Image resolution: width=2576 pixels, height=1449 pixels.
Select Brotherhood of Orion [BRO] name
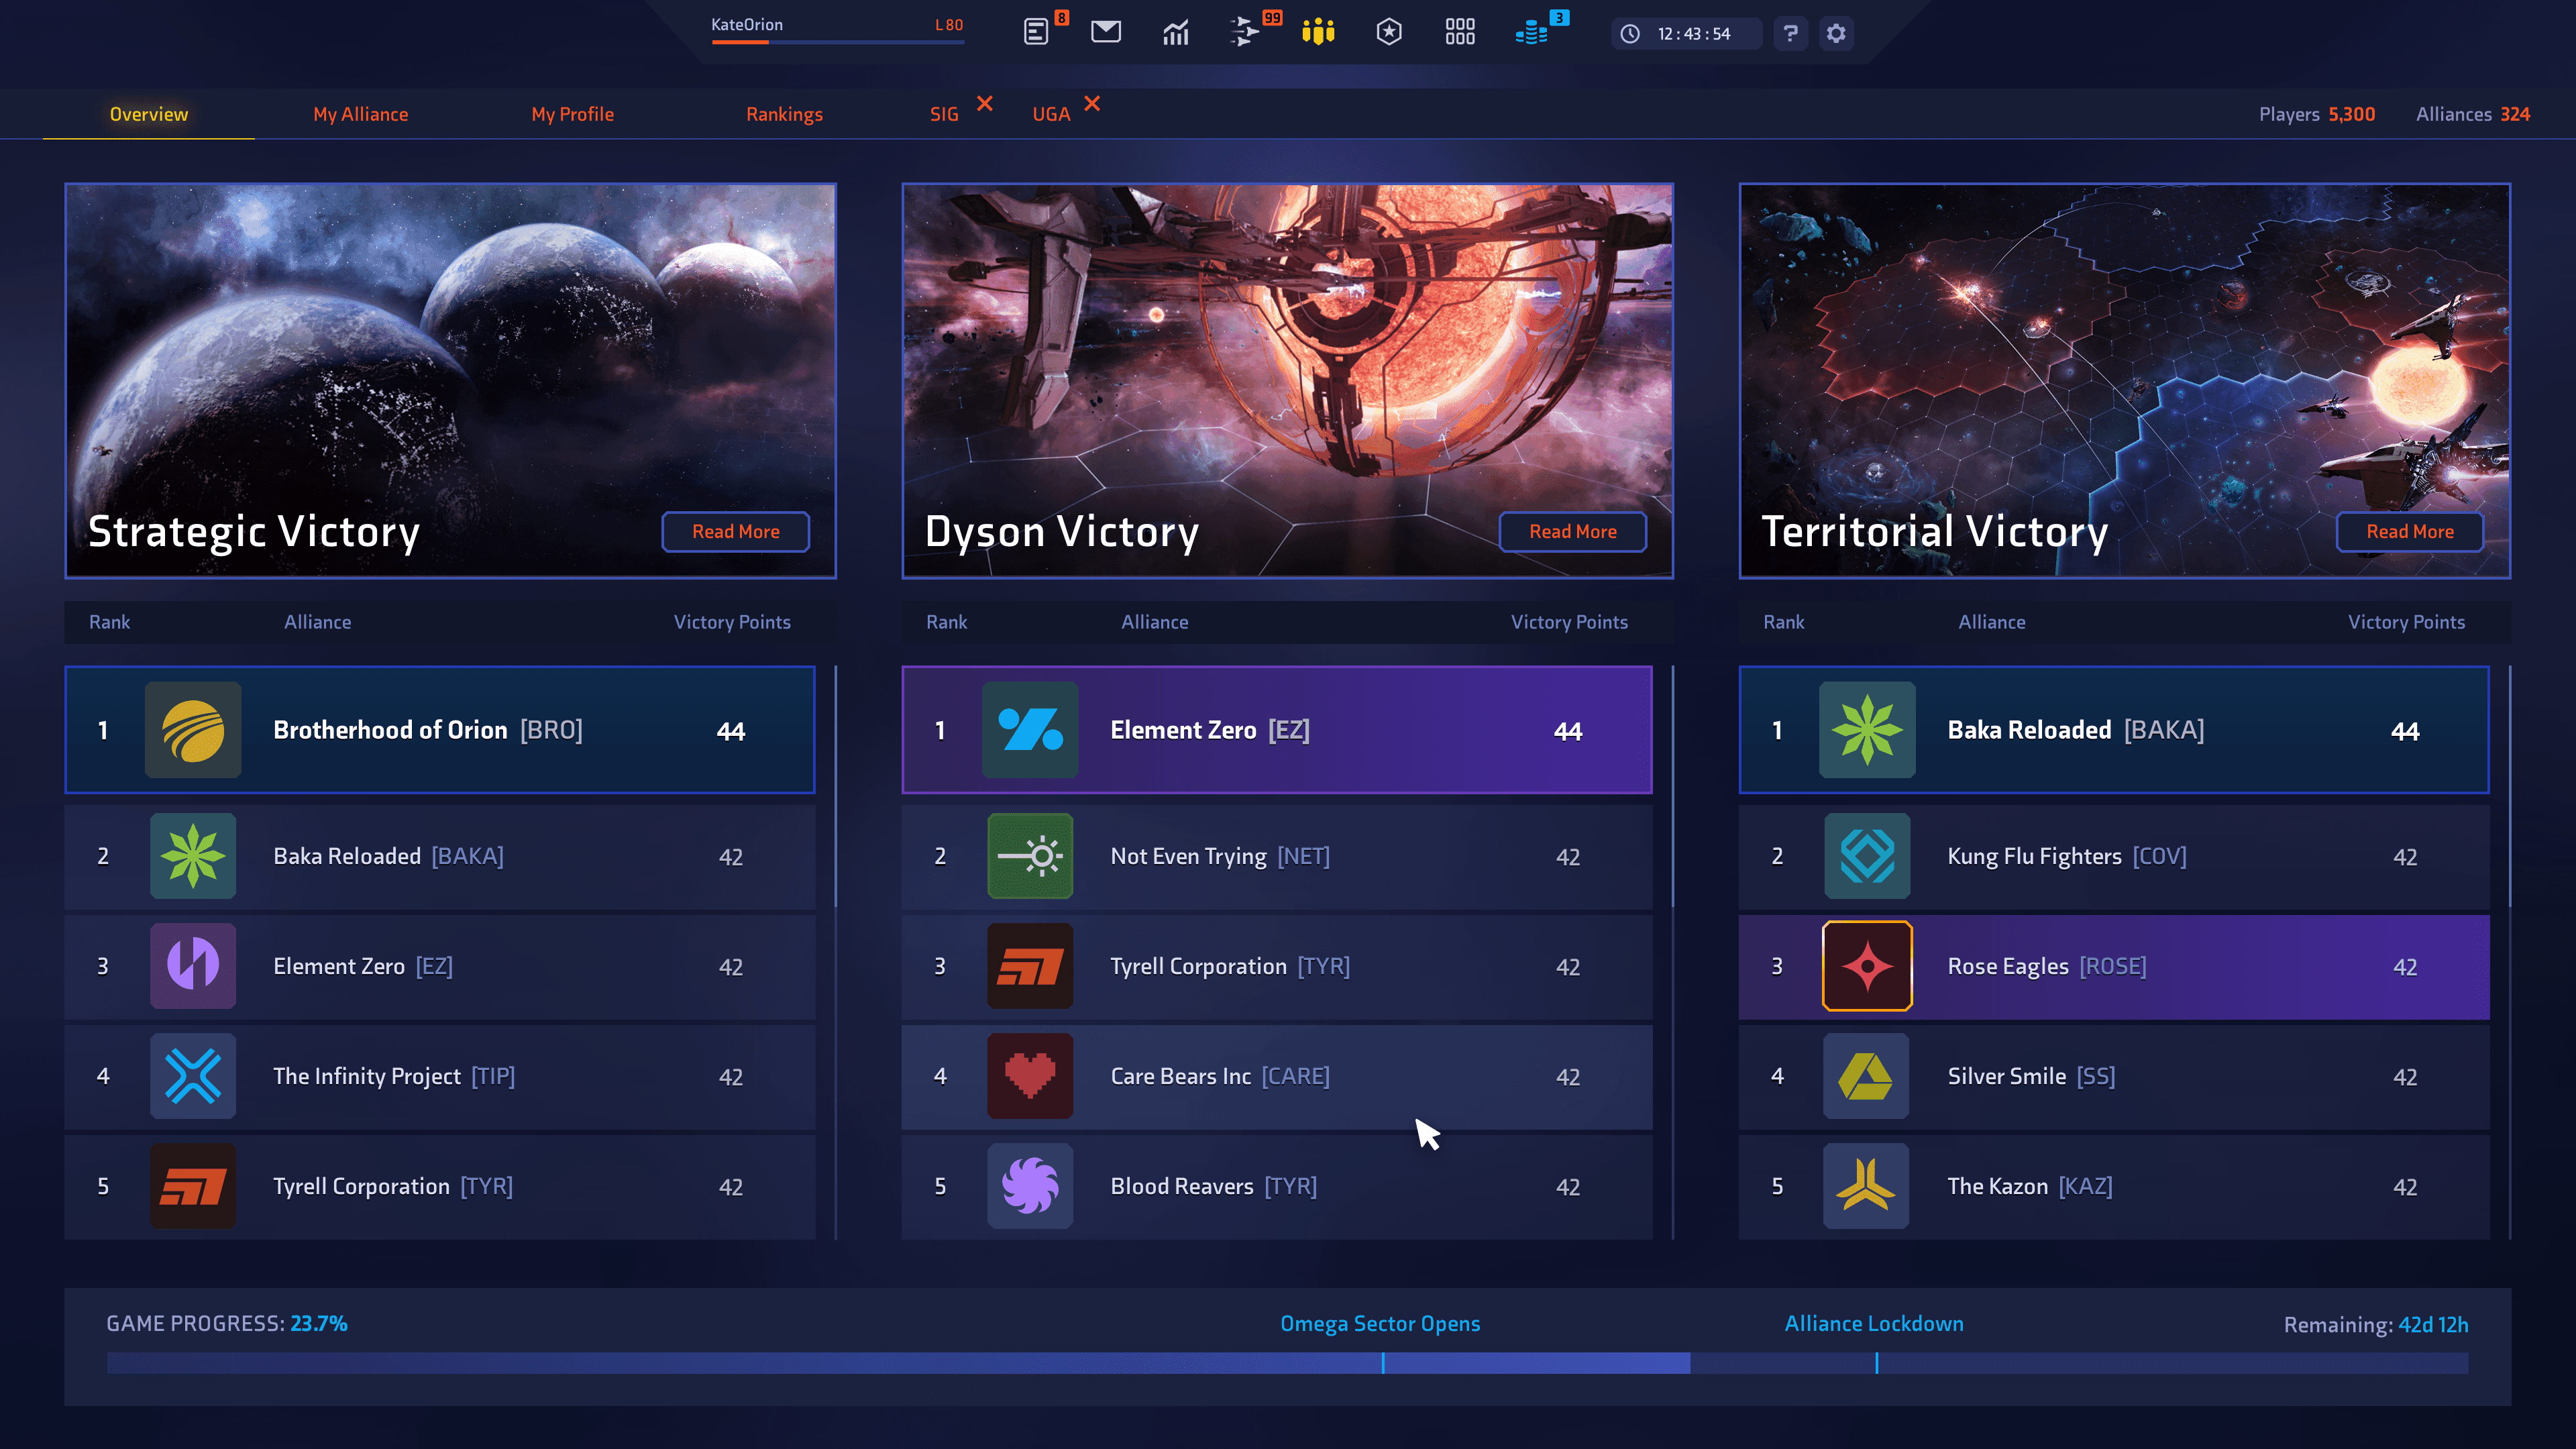pyautogui.click(x=428, y=730)
